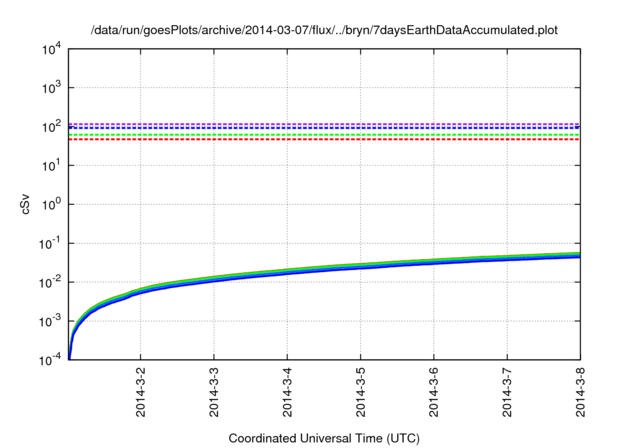
Task: Click the 10^2 y-axis tick label
Action: (x=52, y=127)
